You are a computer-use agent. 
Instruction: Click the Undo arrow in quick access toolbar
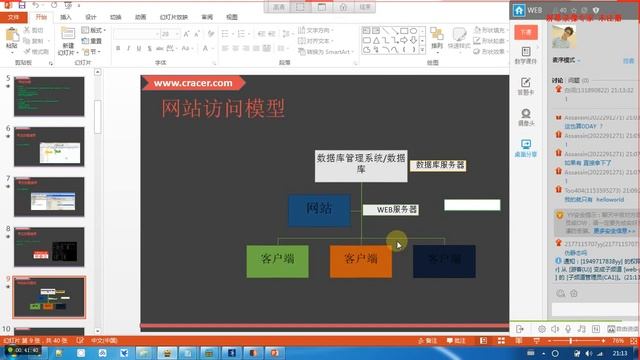point(36,5)
